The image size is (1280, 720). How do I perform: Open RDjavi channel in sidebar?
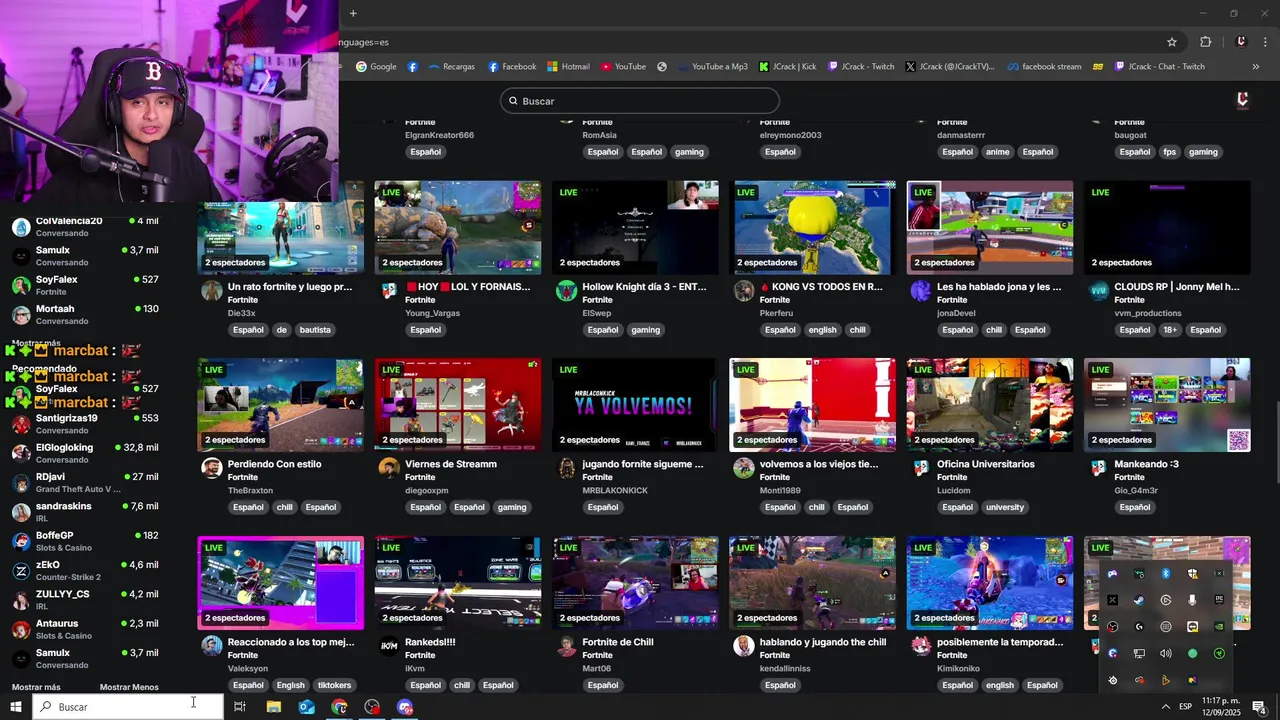[x=84, y=483]
